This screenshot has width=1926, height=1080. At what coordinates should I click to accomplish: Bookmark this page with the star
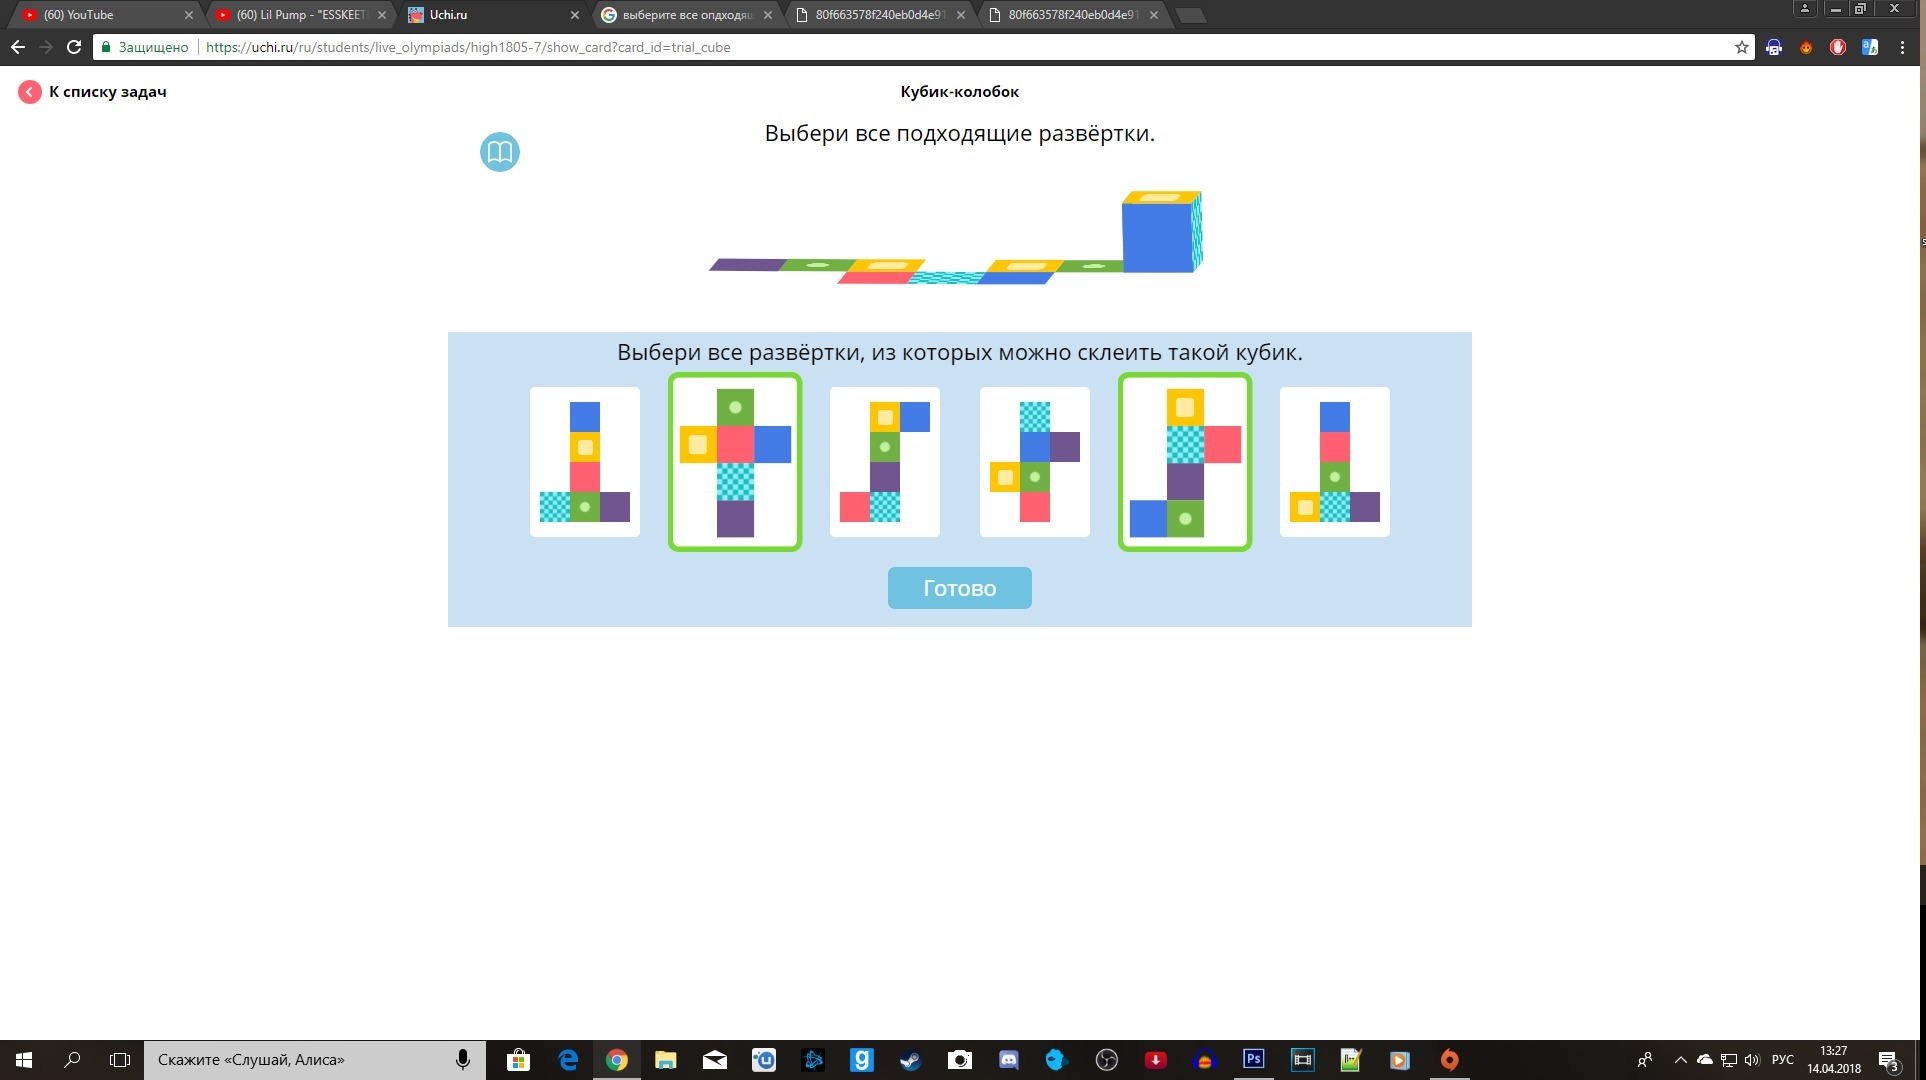(x=1741, y=47)
